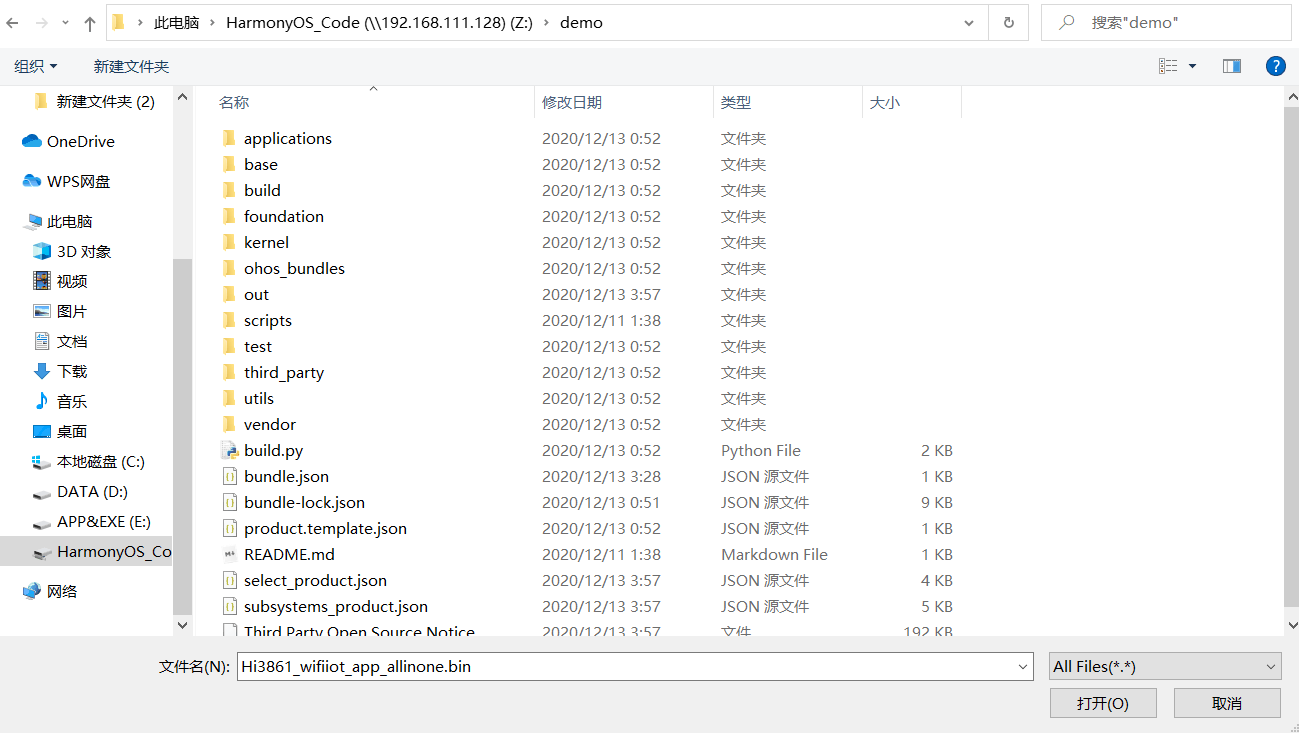Change the view layout icon
1299x733 pixels.
pos(1168,66)
